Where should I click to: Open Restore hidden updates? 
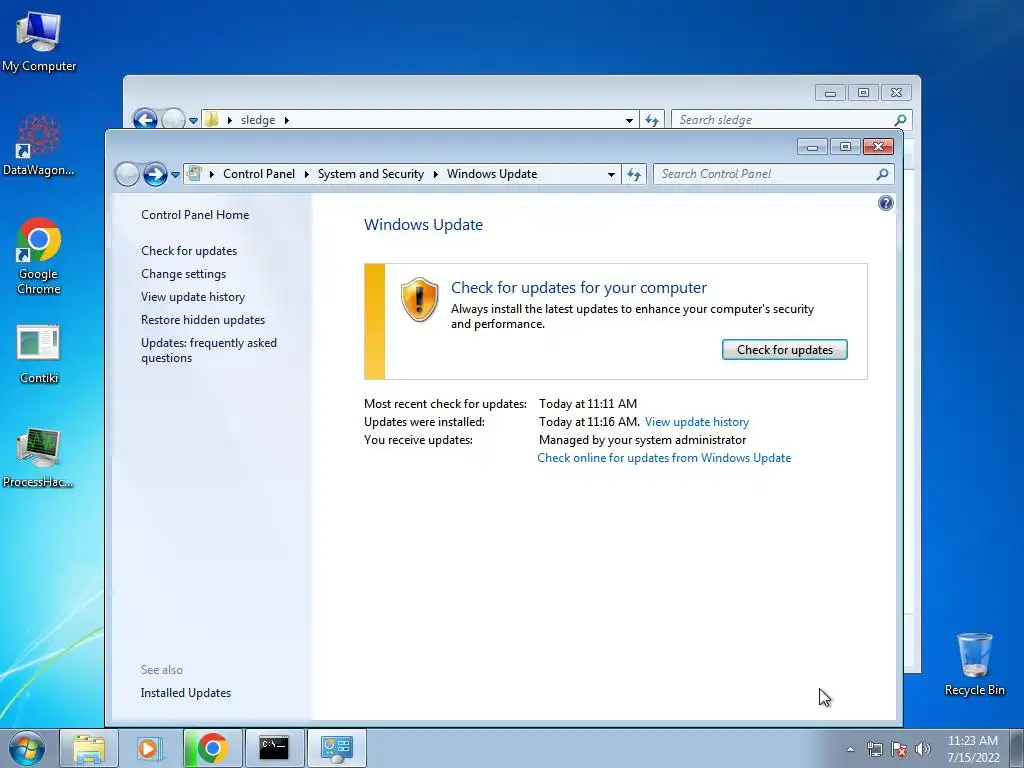pos(202,319)
